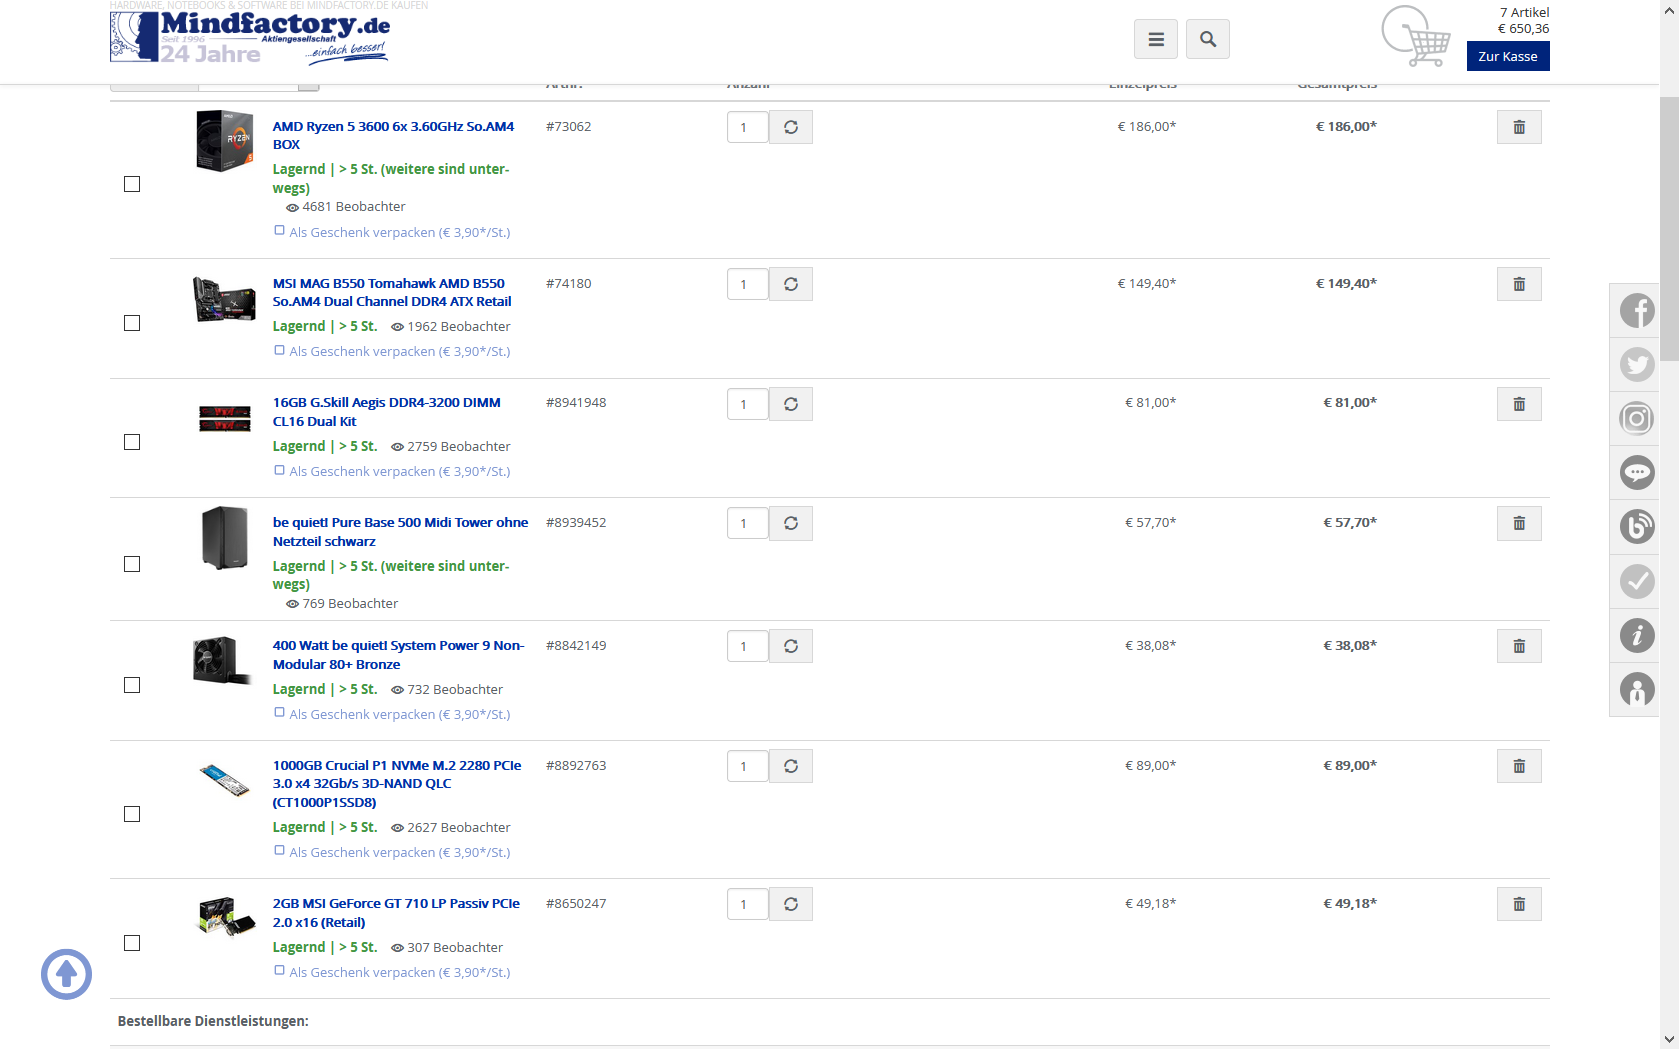The image size is (1679, 1049).
Task: Refresh quantity for 400 Watt System Power 9
Action: (791, 646)
